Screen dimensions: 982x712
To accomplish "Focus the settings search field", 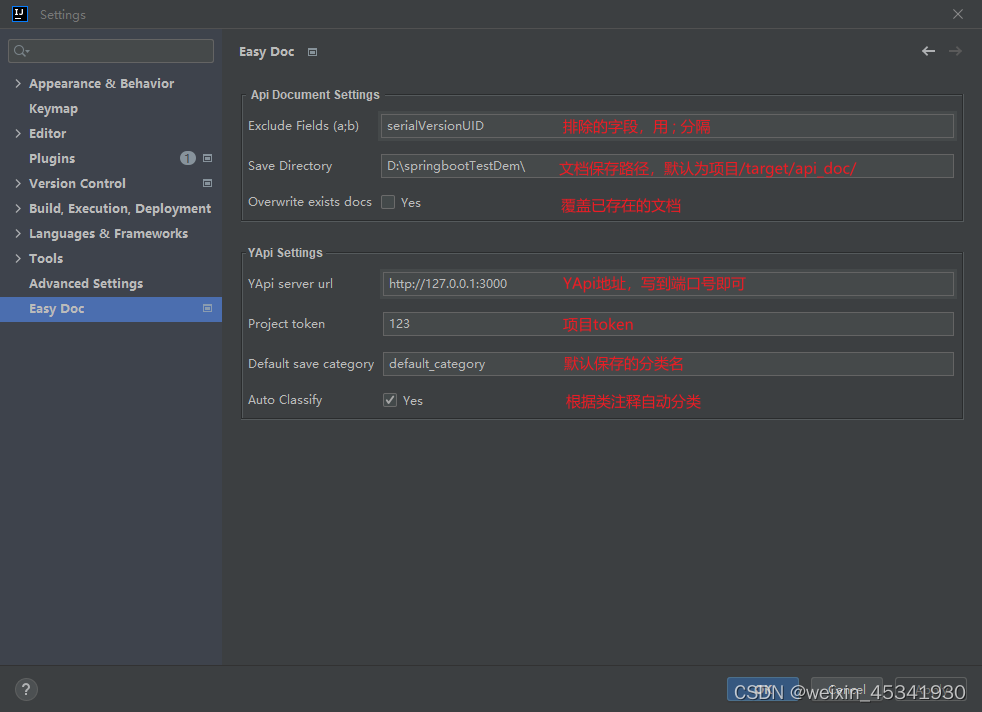I will pyautogui.click(x=111, y=51).
